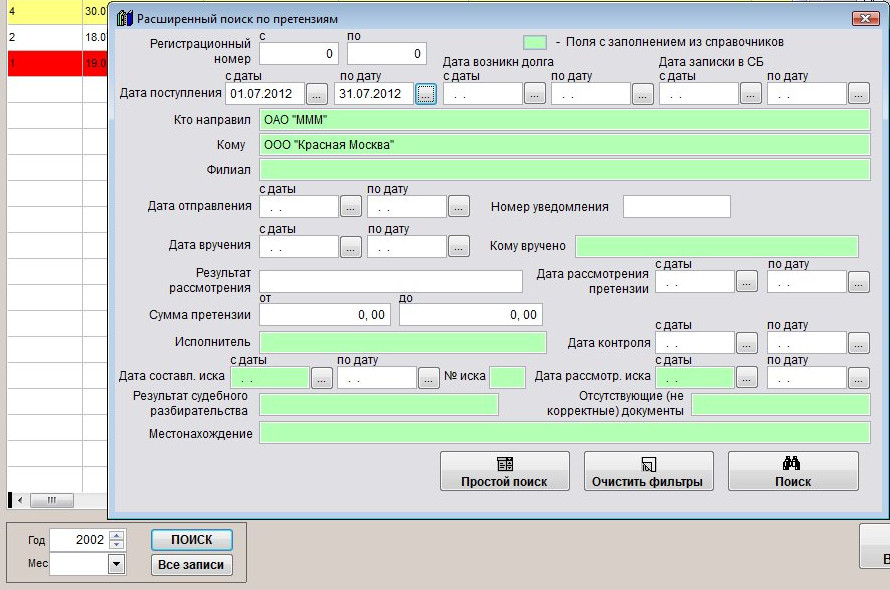Open calendar for Дата рассмотр. иска по дату
The width and height of the screenshot is (890, 590).
[x=859, y=378]
